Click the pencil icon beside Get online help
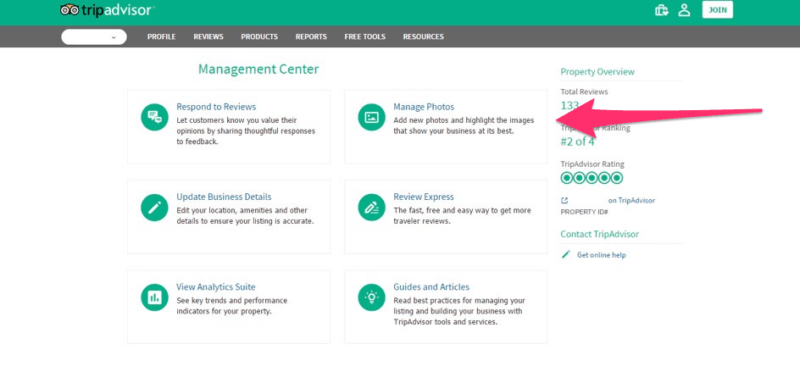Screen dimensions: 800x372 [565, 254]
